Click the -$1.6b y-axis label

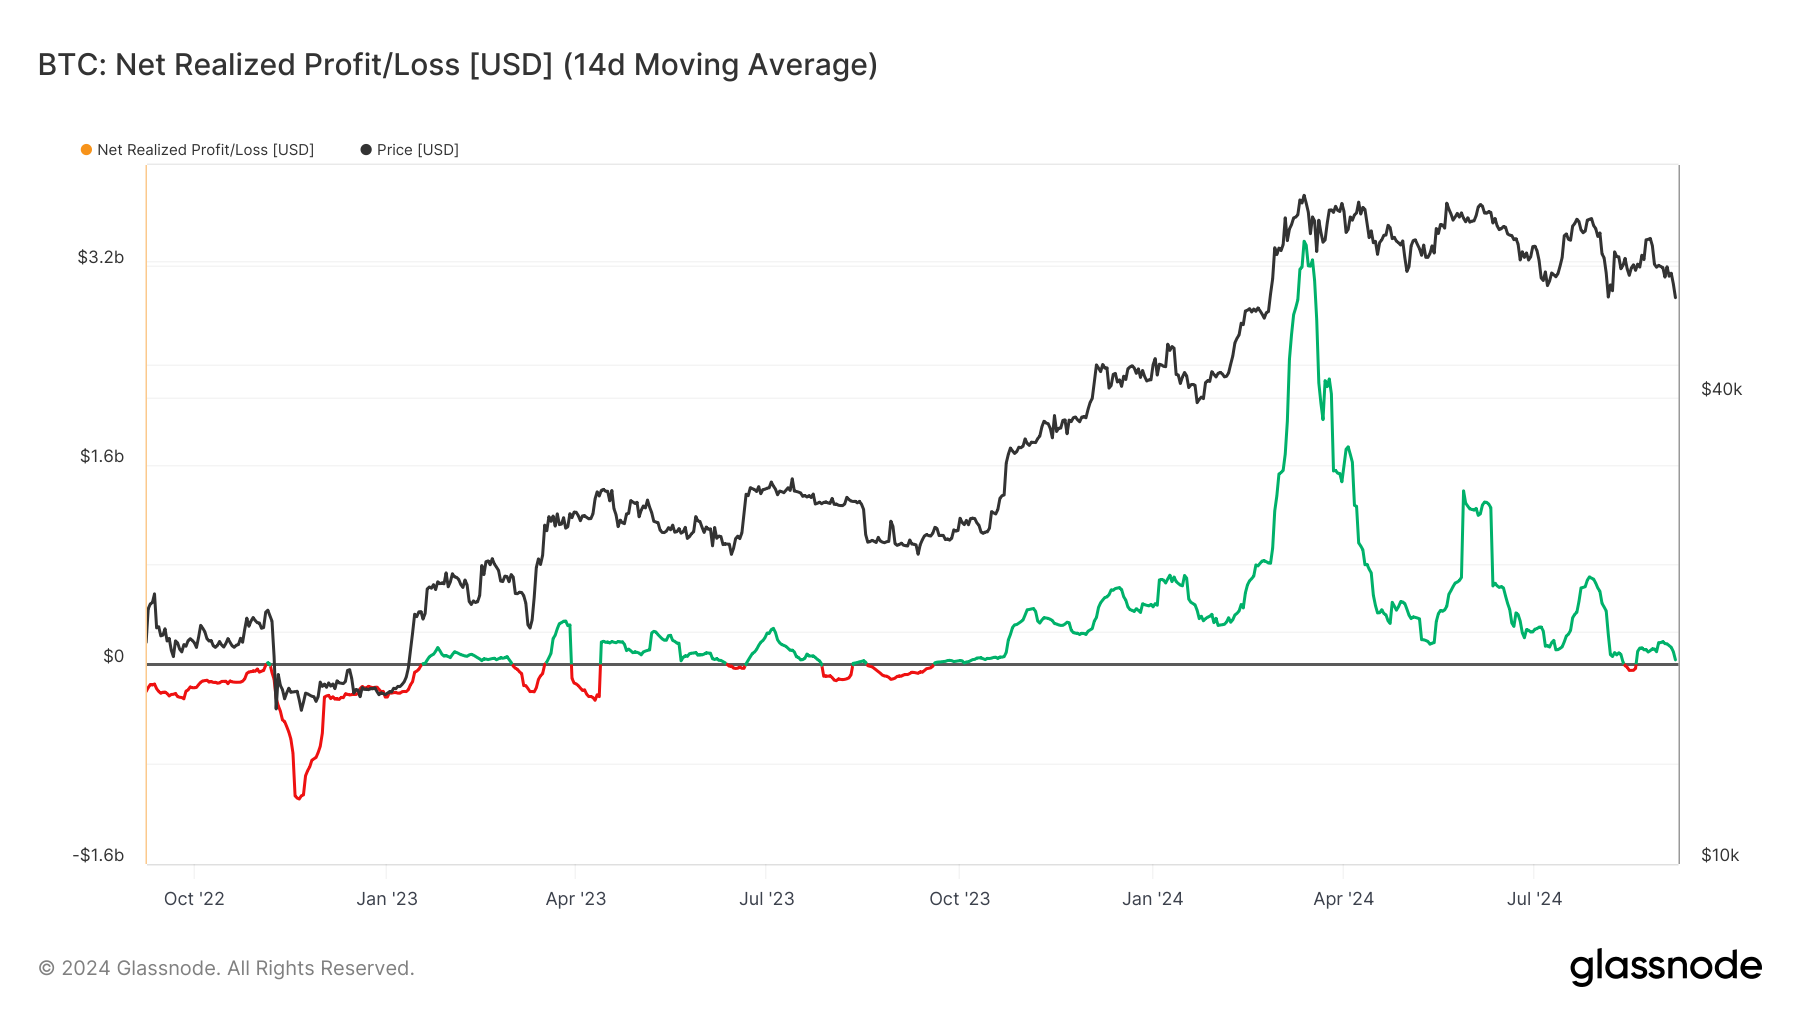point(98,855)
